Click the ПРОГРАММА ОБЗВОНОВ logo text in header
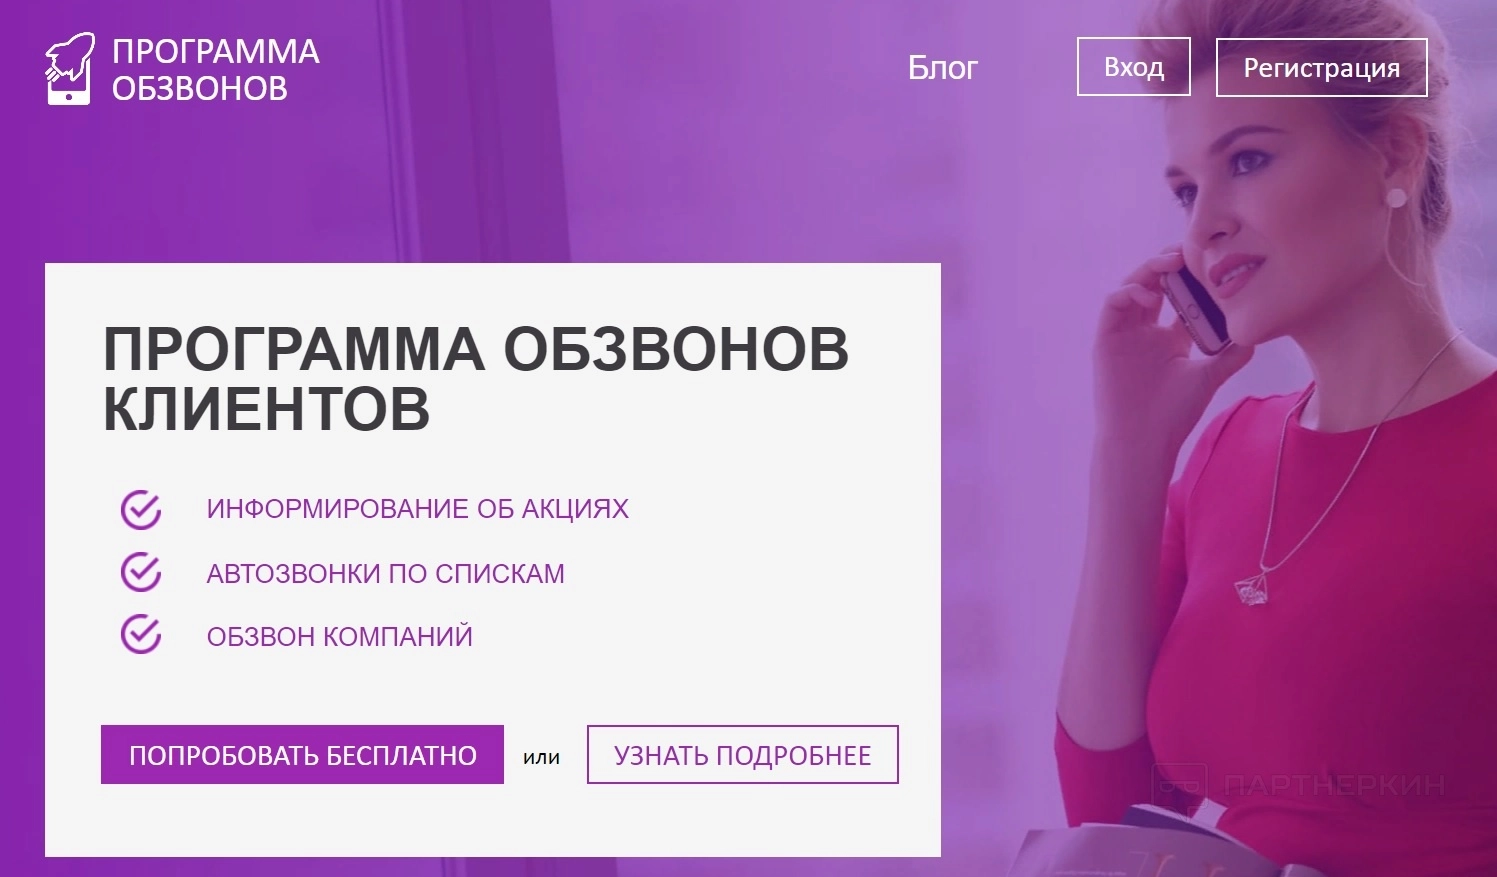This screenshot has height=877, width=1497. (215, 69)
